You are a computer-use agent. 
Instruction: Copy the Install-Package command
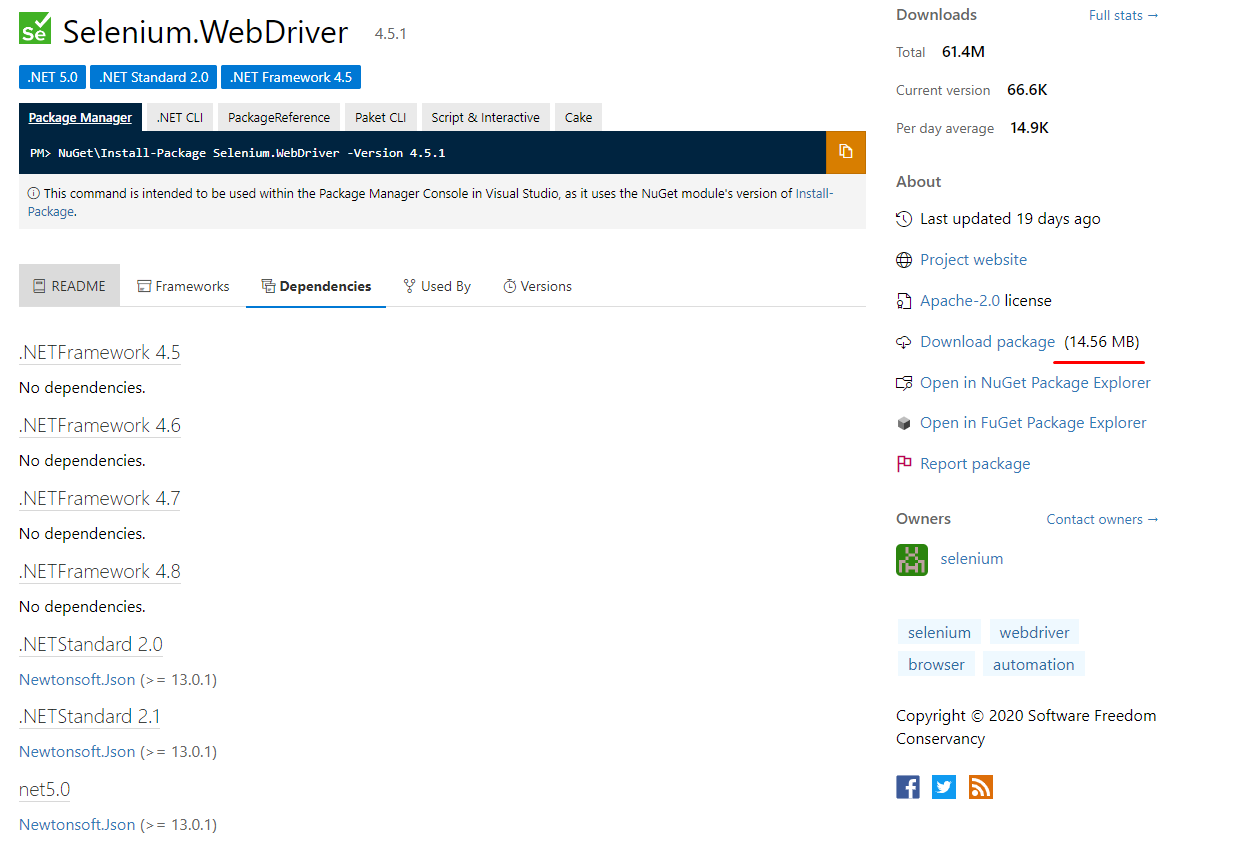click(x=846, y=152)
